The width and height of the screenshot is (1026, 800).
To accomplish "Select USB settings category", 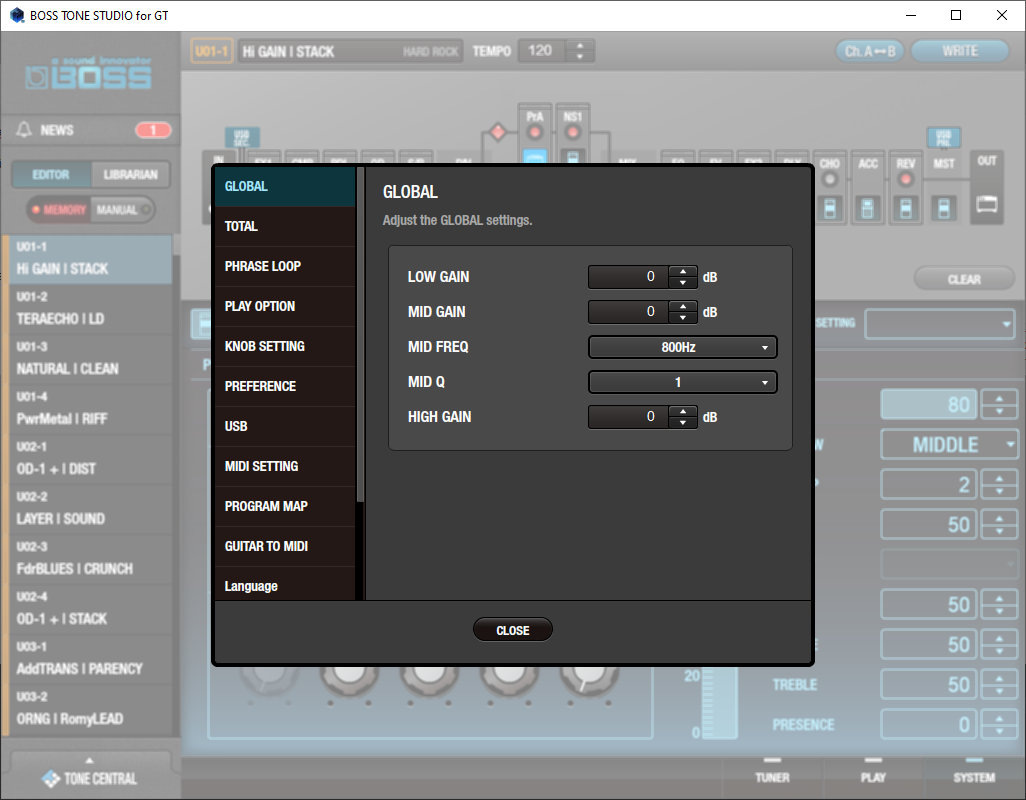I will [x=285, y=426].
